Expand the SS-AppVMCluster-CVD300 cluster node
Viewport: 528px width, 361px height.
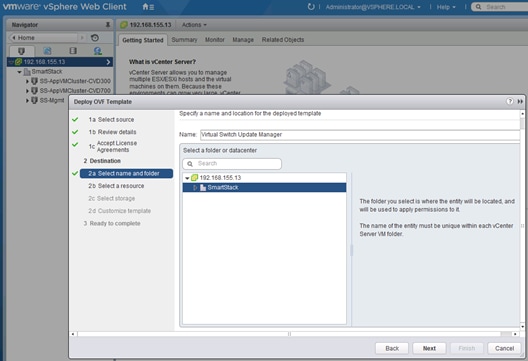tap(27, 81)
